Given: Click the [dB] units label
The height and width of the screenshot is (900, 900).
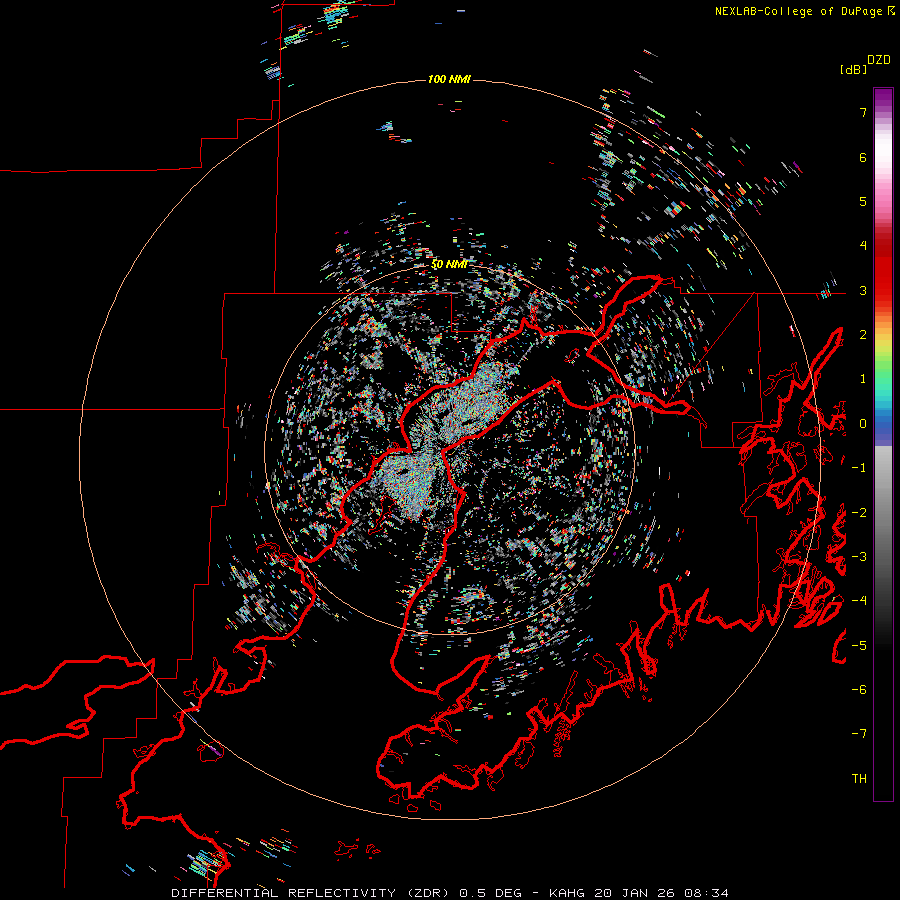Looking at the screenshot, I should pos(854,69).
